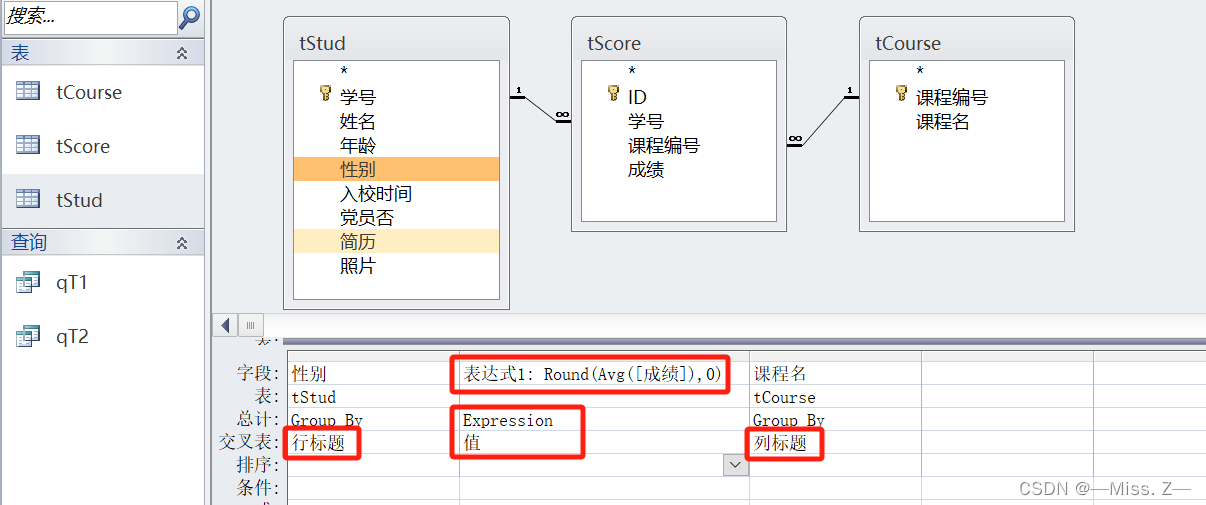This screenshot has width=1206, height=505.
Task: Click the tCourse table cell in grid
Action: [835, 397]
